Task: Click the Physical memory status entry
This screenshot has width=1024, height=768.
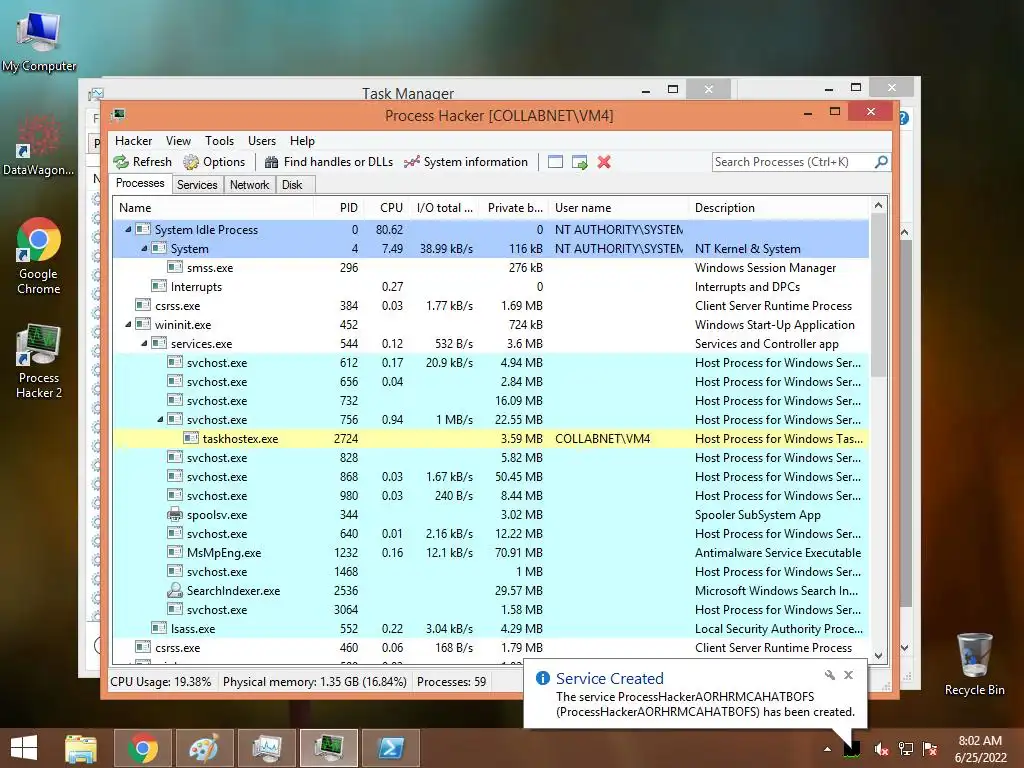Action: [x=315, y=682]
